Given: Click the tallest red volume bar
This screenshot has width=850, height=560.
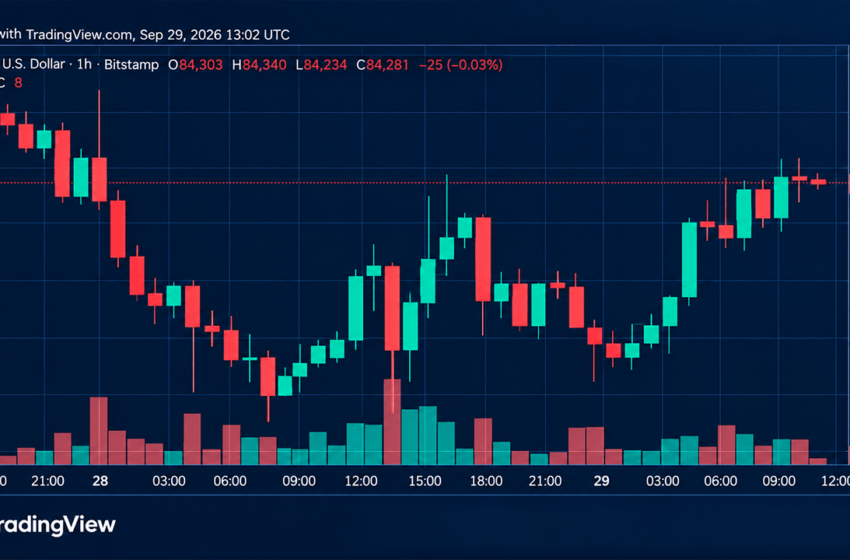Looking at the screenshot, I should coord(392,422).
